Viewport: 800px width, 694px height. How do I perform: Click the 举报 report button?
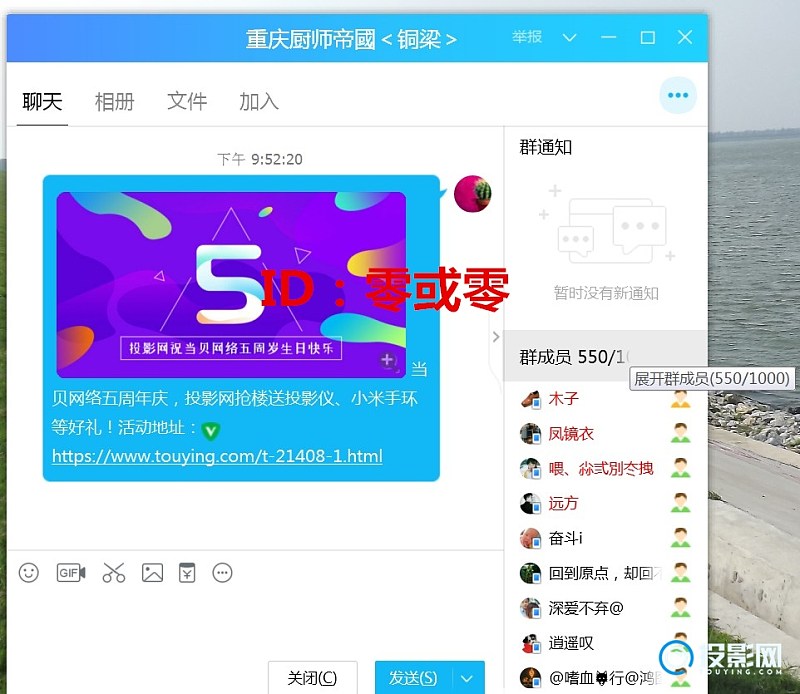pyautogui.click(x=527, y=37)
